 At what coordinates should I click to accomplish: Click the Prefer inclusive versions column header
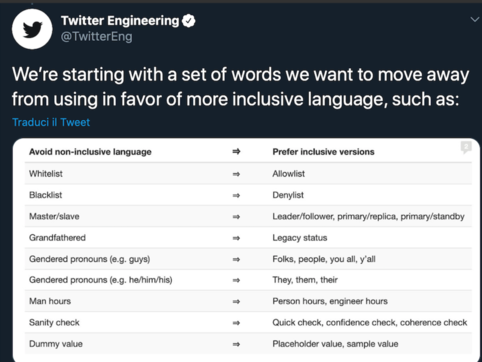click(323, 152)
